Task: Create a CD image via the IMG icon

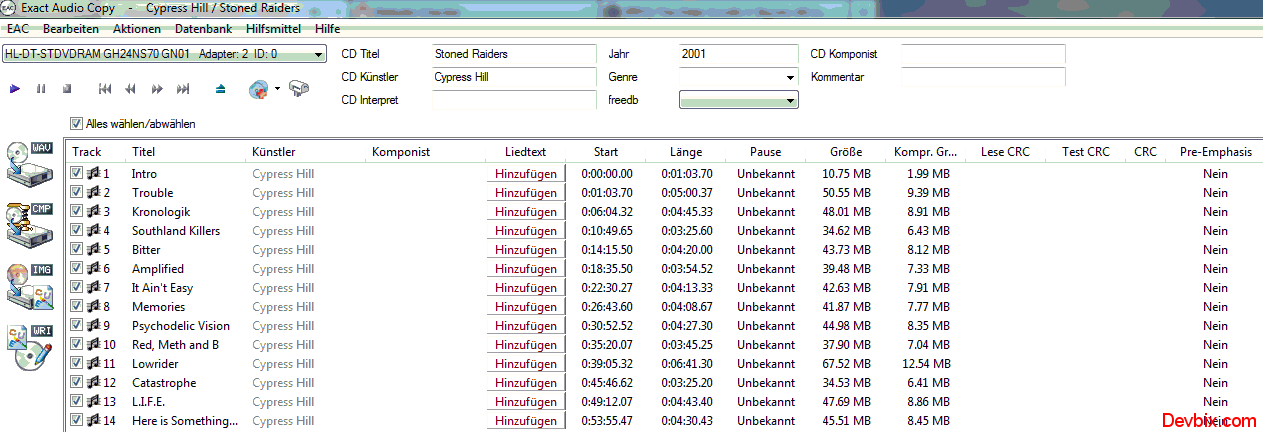Action: (29, 287)
